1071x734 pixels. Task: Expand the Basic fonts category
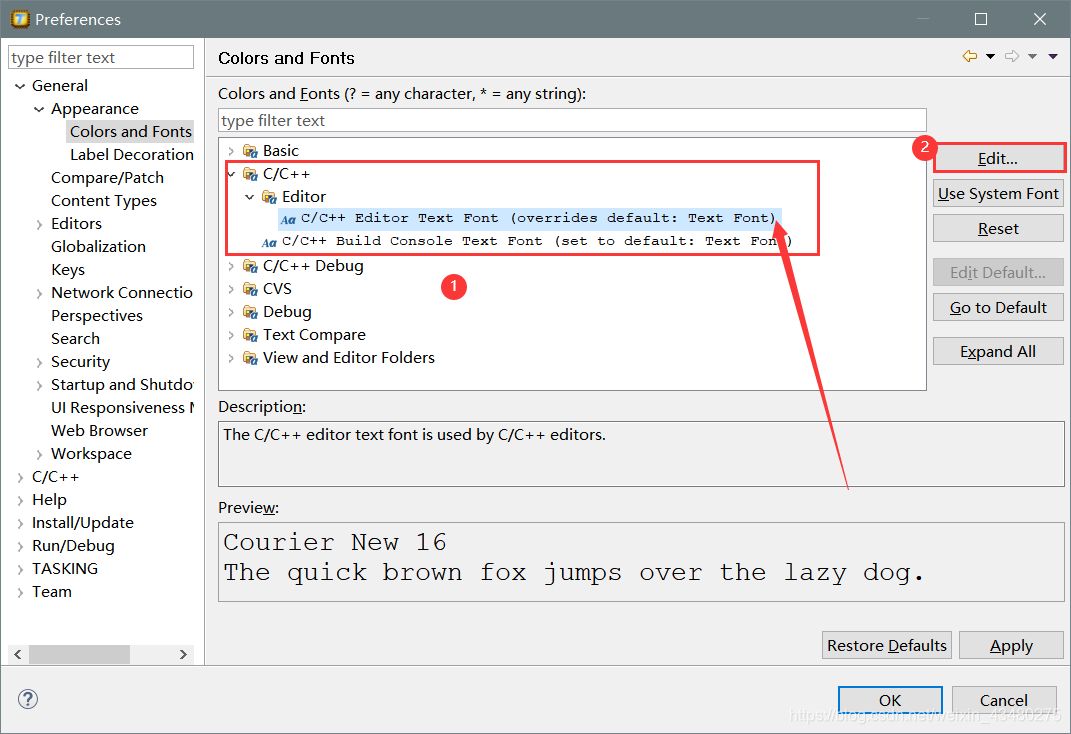pyautogui.click(x=231, y=151)
